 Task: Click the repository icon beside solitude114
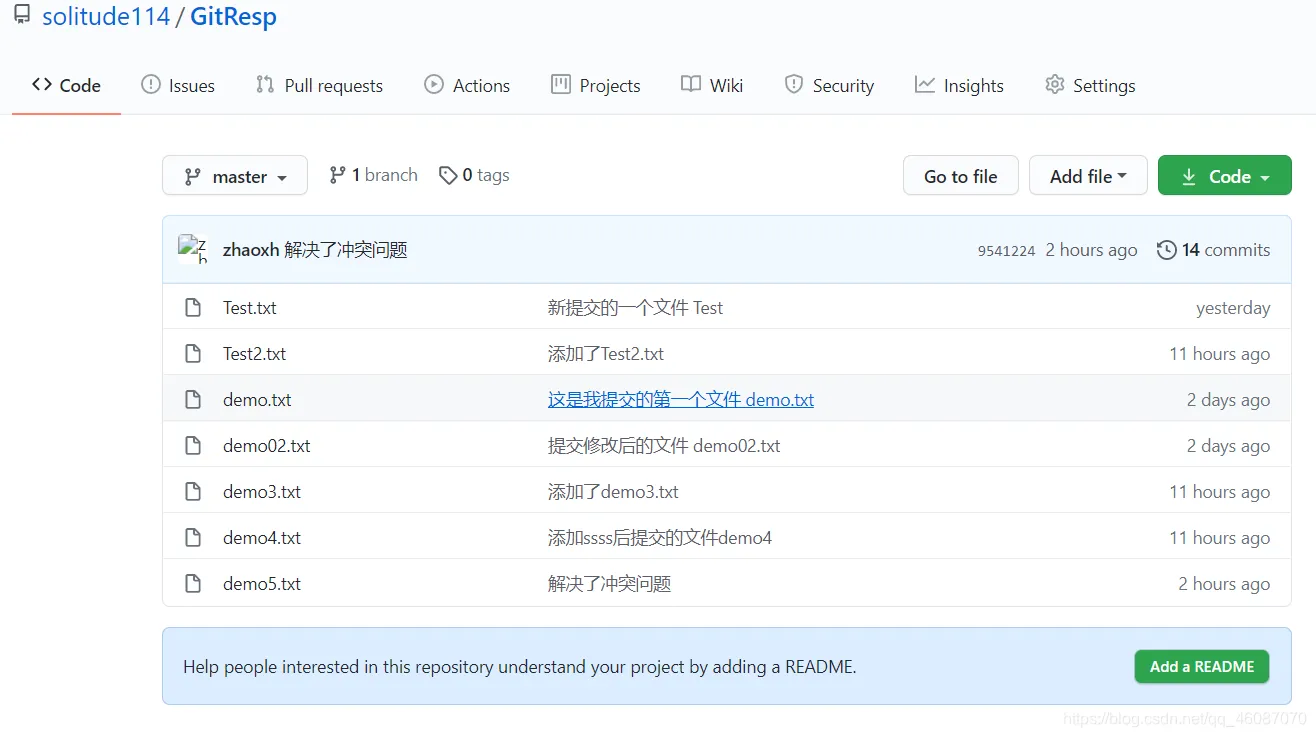point(22,16)
